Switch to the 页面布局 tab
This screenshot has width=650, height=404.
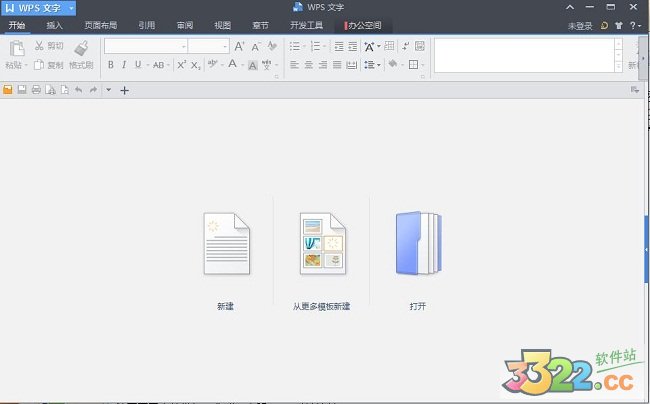(x=100, y=26)
